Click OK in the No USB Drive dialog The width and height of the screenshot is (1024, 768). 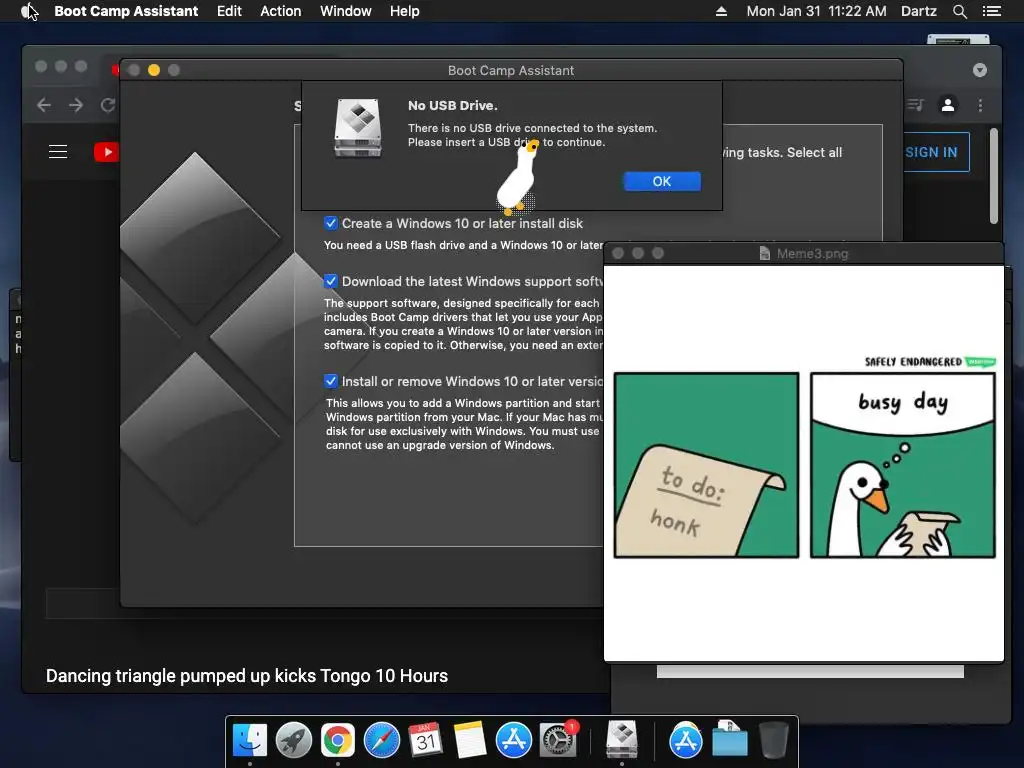click(662, 182)
